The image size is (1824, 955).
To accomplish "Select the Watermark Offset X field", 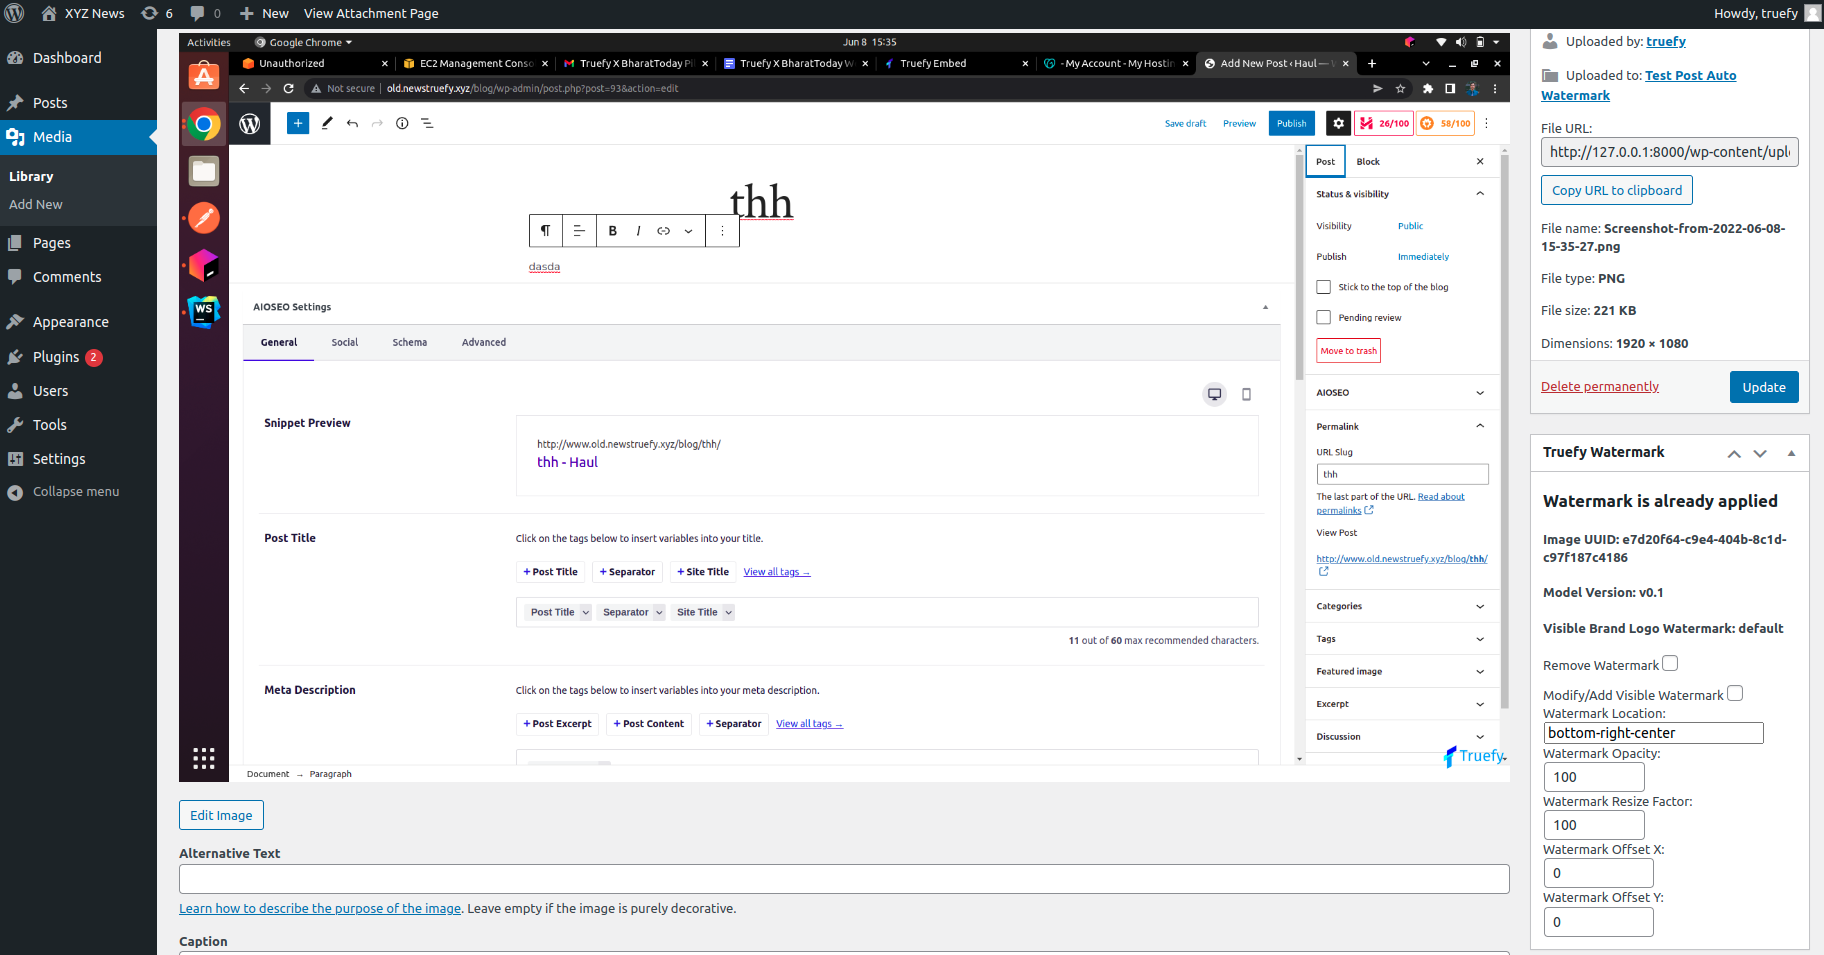I will click(x=1598, y=873).
